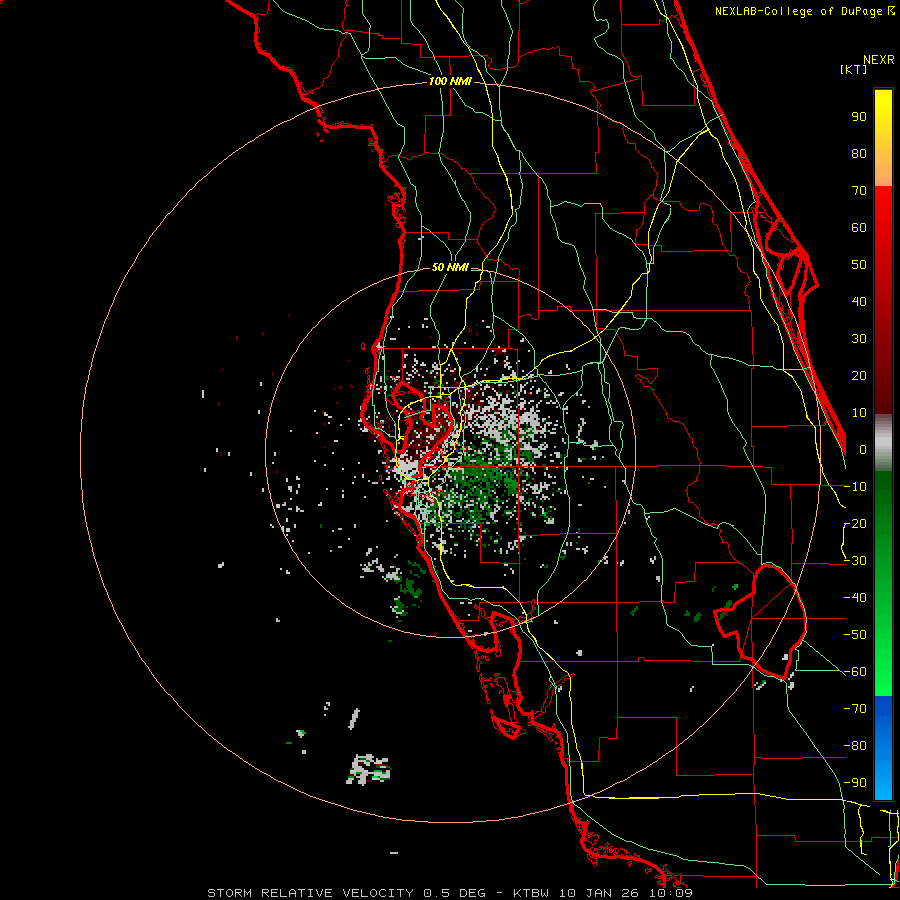This screenshot has height=900, width=900.
Task: Click the positive "20" scale label
Action: 859,376
